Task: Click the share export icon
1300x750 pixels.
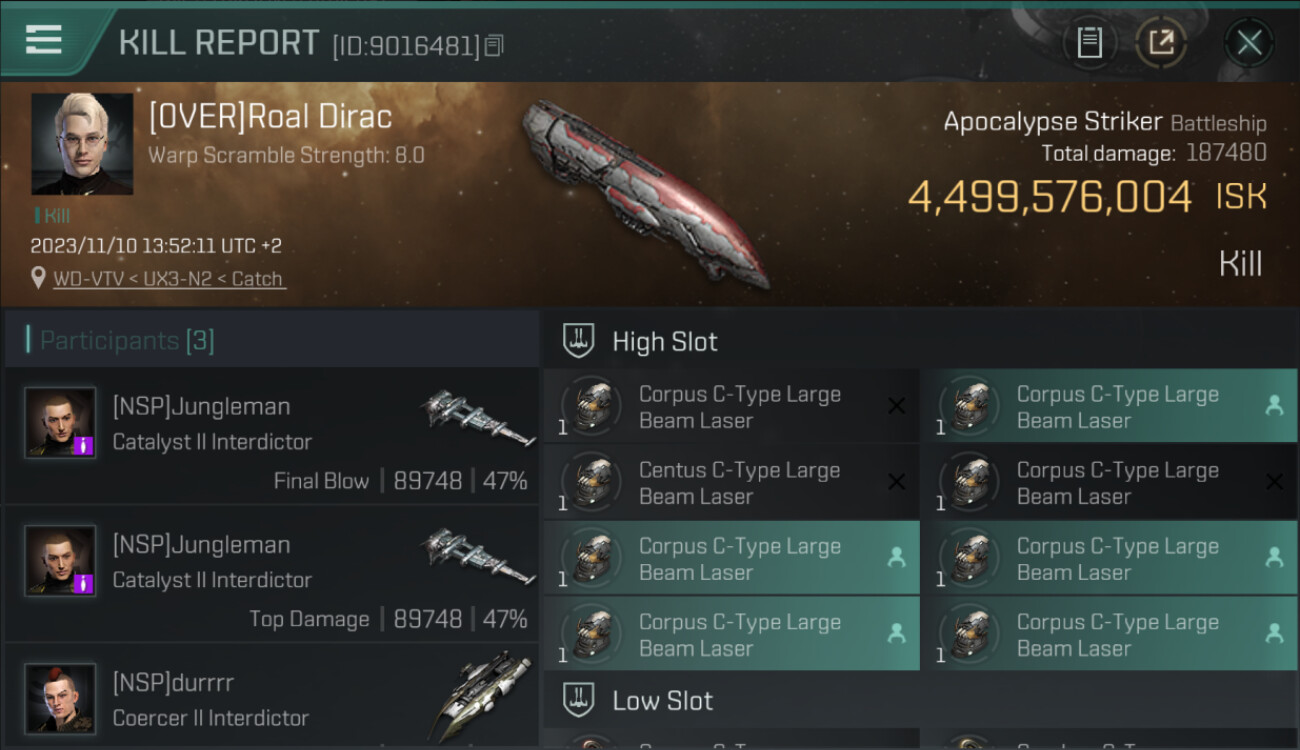Action: pos(1161,43)
